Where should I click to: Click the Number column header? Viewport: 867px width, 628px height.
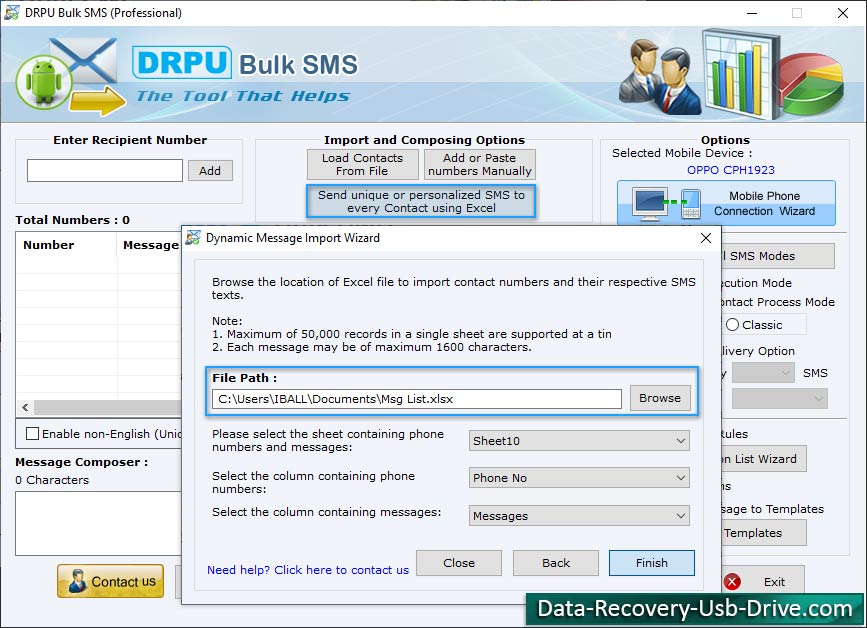[49, 245]
